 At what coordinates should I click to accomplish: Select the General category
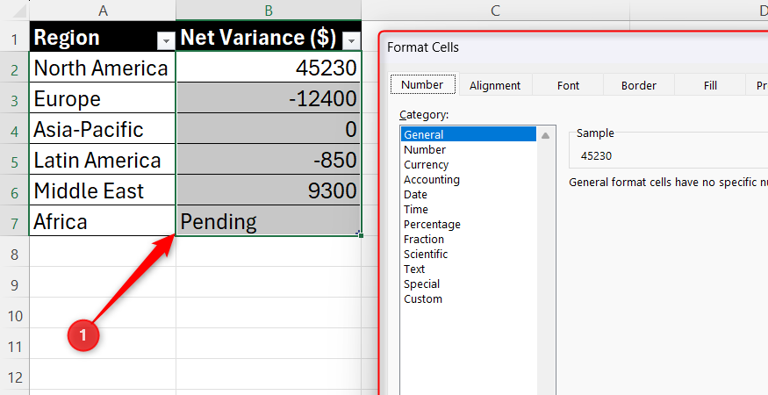coord(468,134)
